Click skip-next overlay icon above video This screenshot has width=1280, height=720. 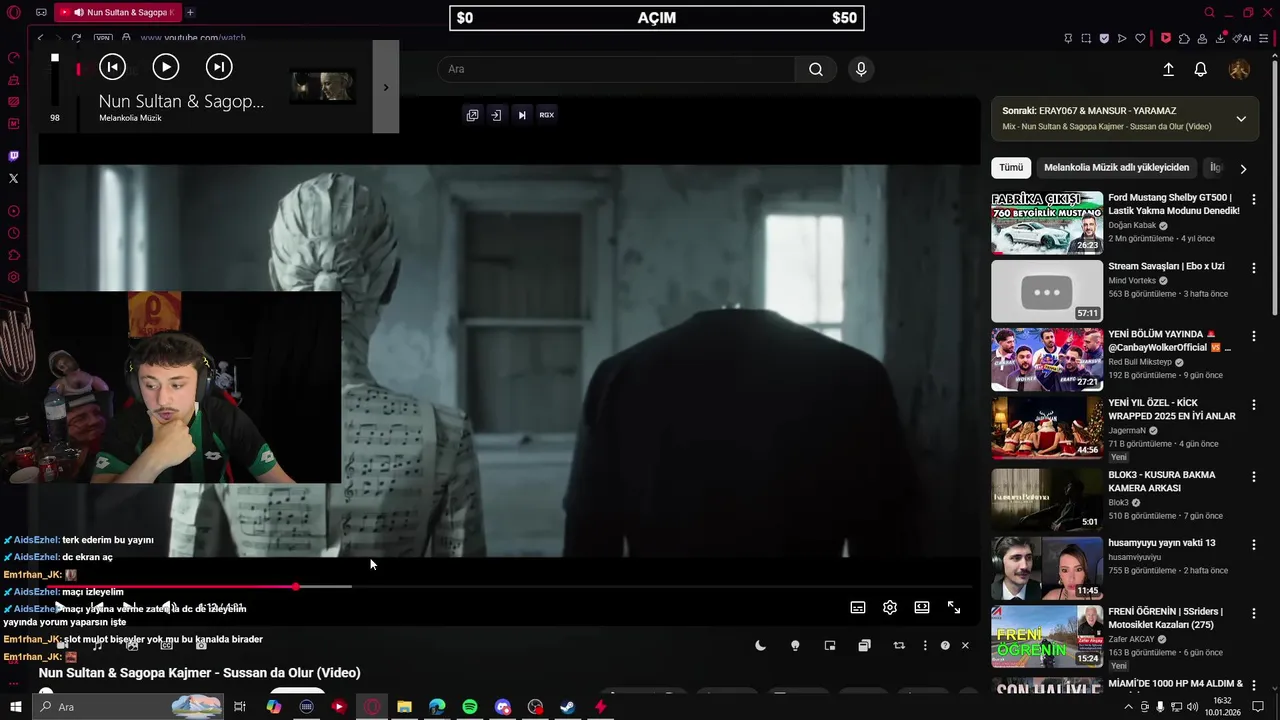[x=521, y=115]
